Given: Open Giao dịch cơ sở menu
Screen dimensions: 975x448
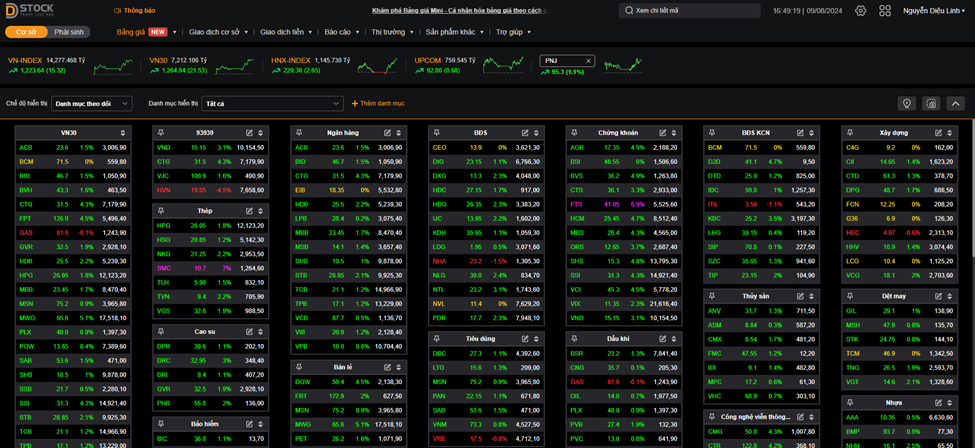Looking at the screenshot, I should pyautogui.click(x=218, y=32).
